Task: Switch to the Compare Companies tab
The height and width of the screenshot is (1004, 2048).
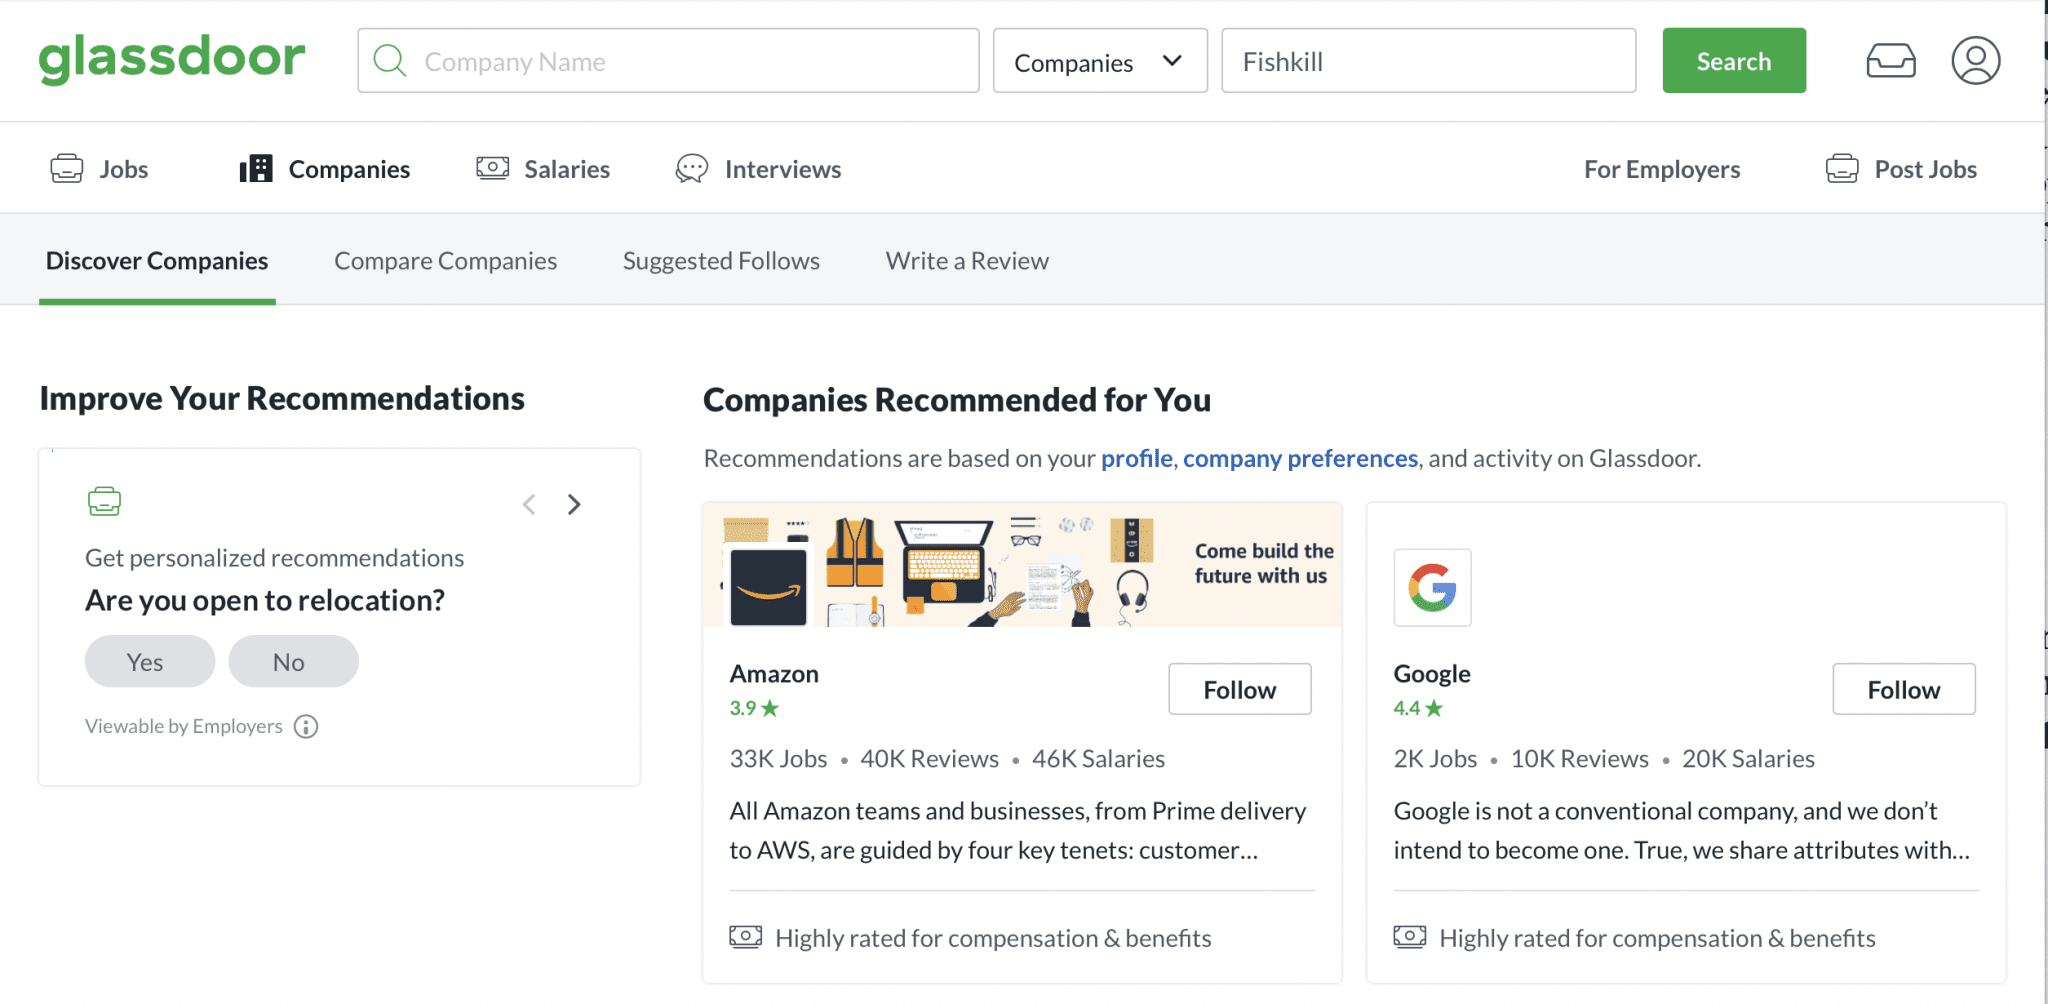Action: (445, 260)
